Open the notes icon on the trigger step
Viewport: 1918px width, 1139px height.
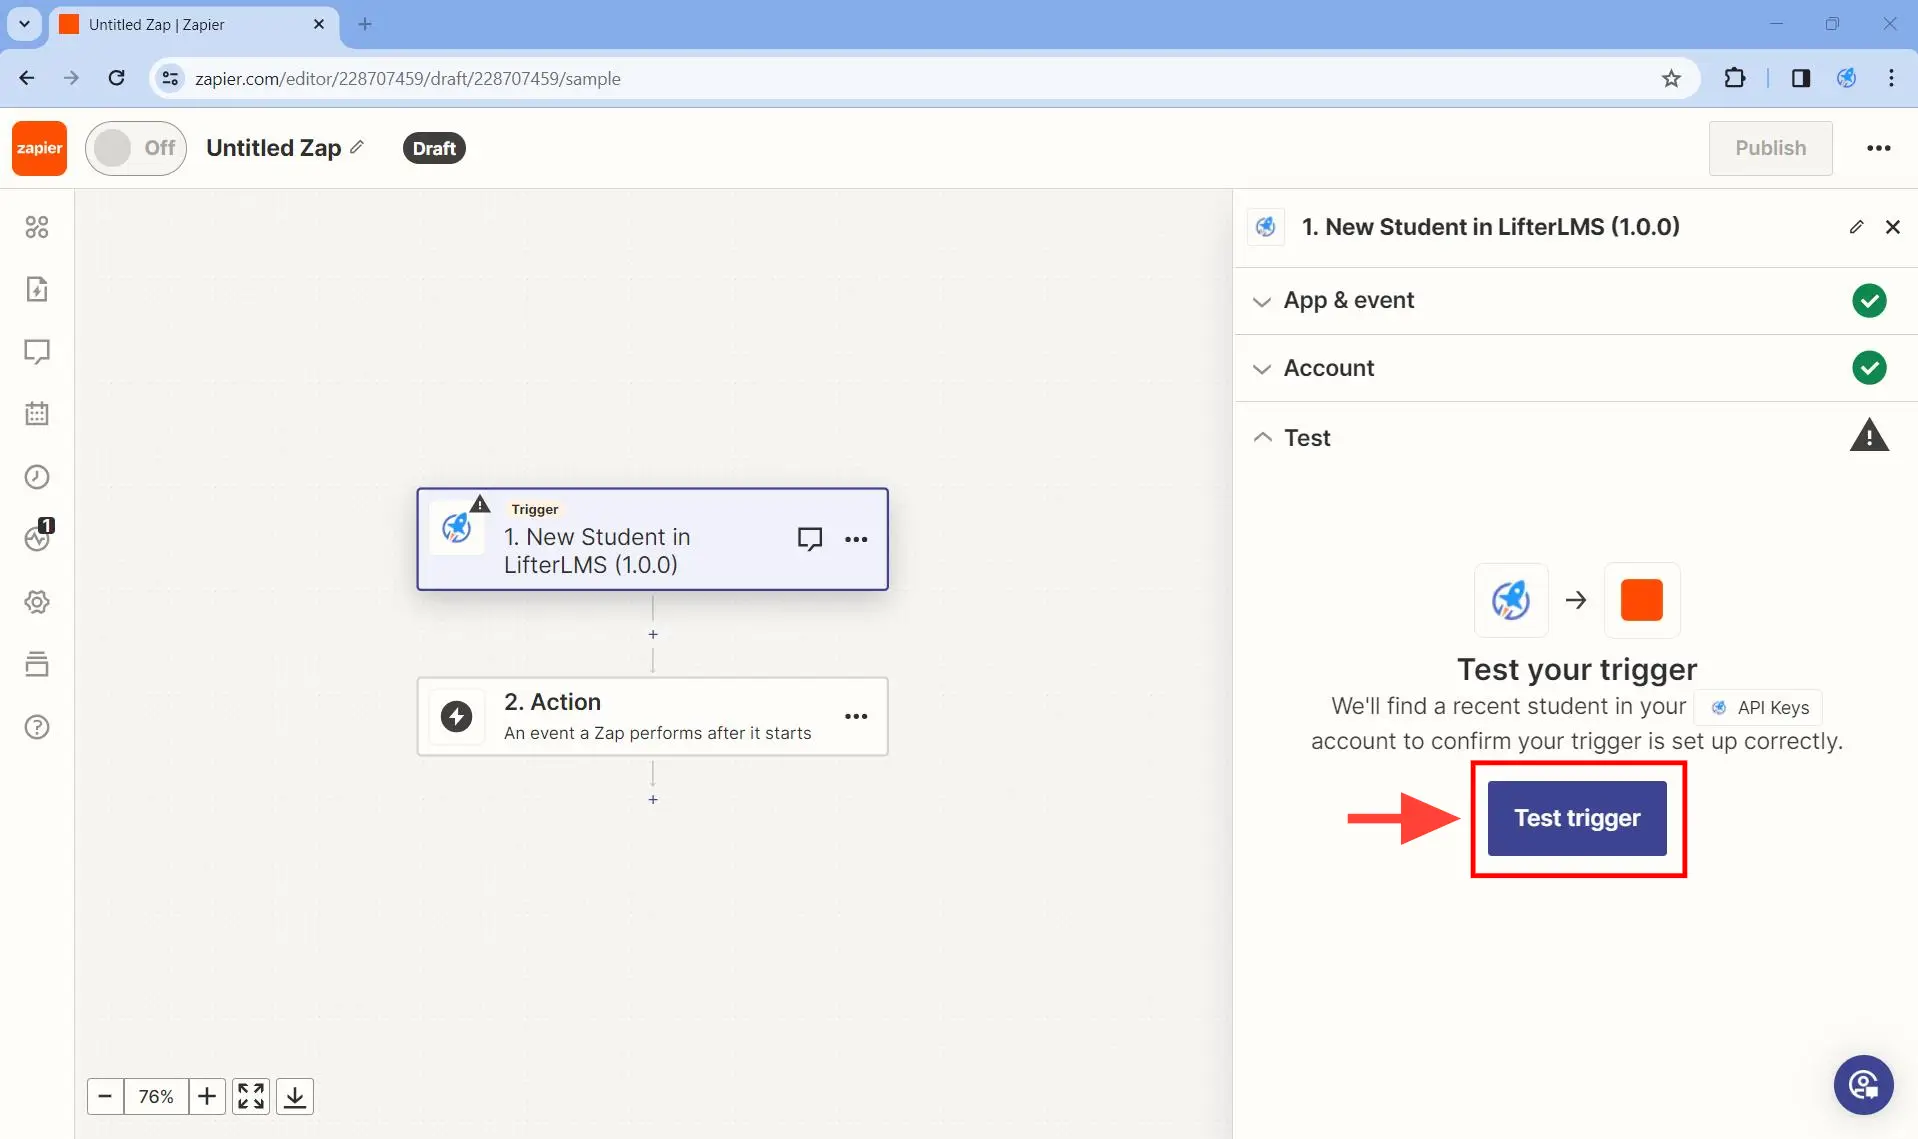point(810,539)
